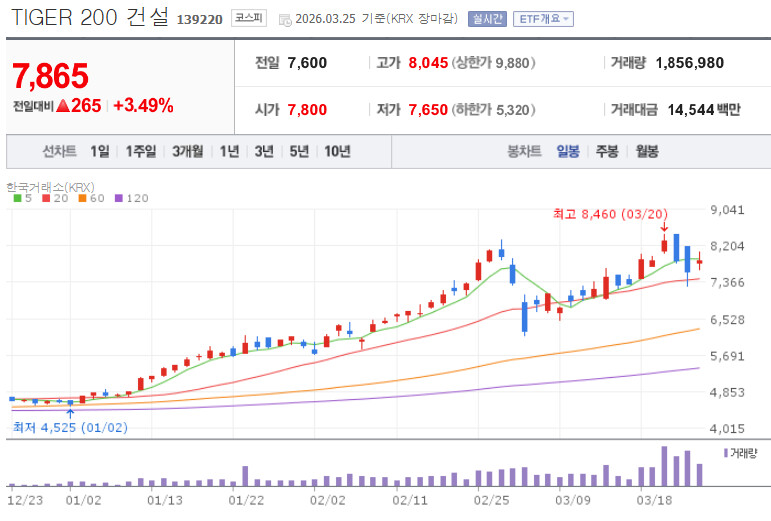Switch to the 일봉 candle chart

tap(568, 151)
